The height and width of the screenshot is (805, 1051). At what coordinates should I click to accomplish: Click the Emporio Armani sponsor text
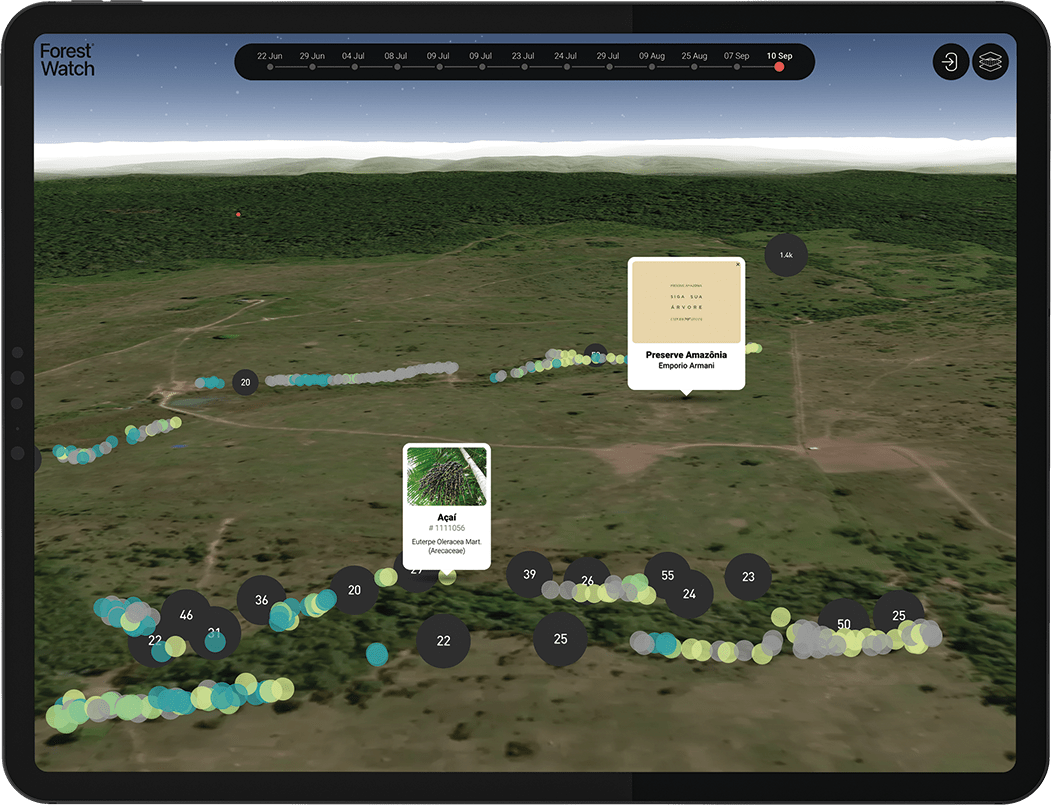pyautogui.click(x=686, y=367)
